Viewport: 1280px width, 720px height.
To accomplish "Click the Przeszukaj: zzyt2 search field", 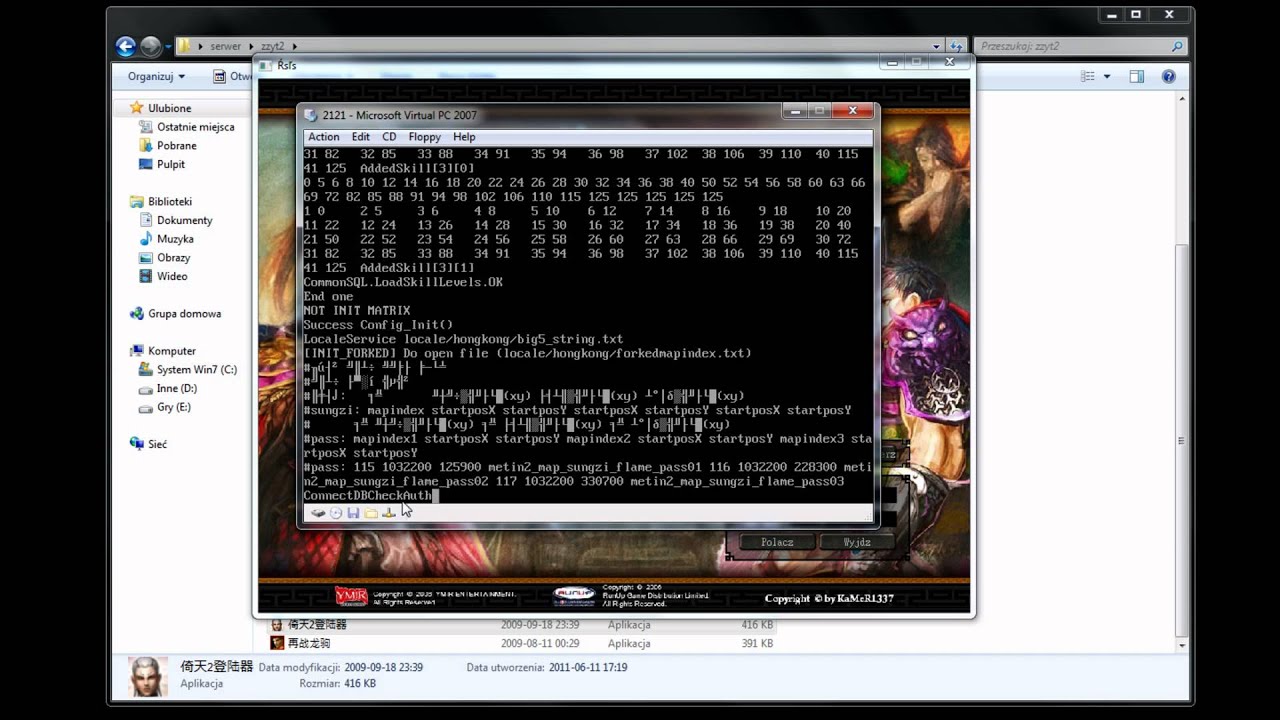I will click(1080, 46).
